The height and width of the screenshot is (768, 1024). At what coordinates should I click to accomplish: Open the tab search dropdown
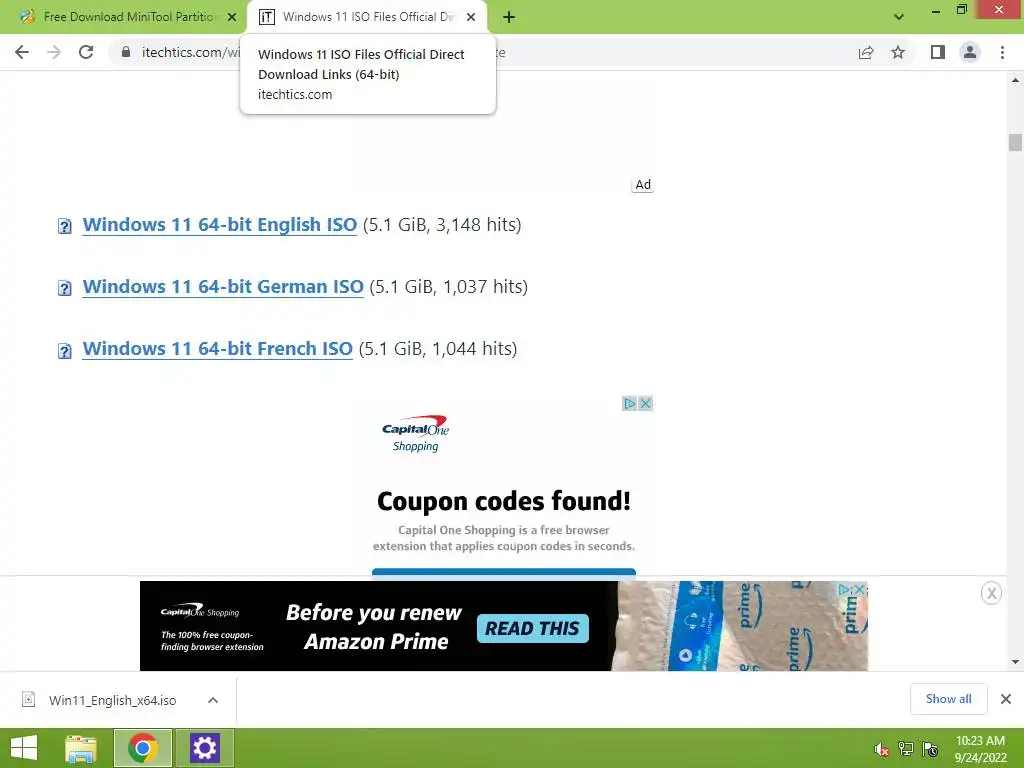coord(899,18)
